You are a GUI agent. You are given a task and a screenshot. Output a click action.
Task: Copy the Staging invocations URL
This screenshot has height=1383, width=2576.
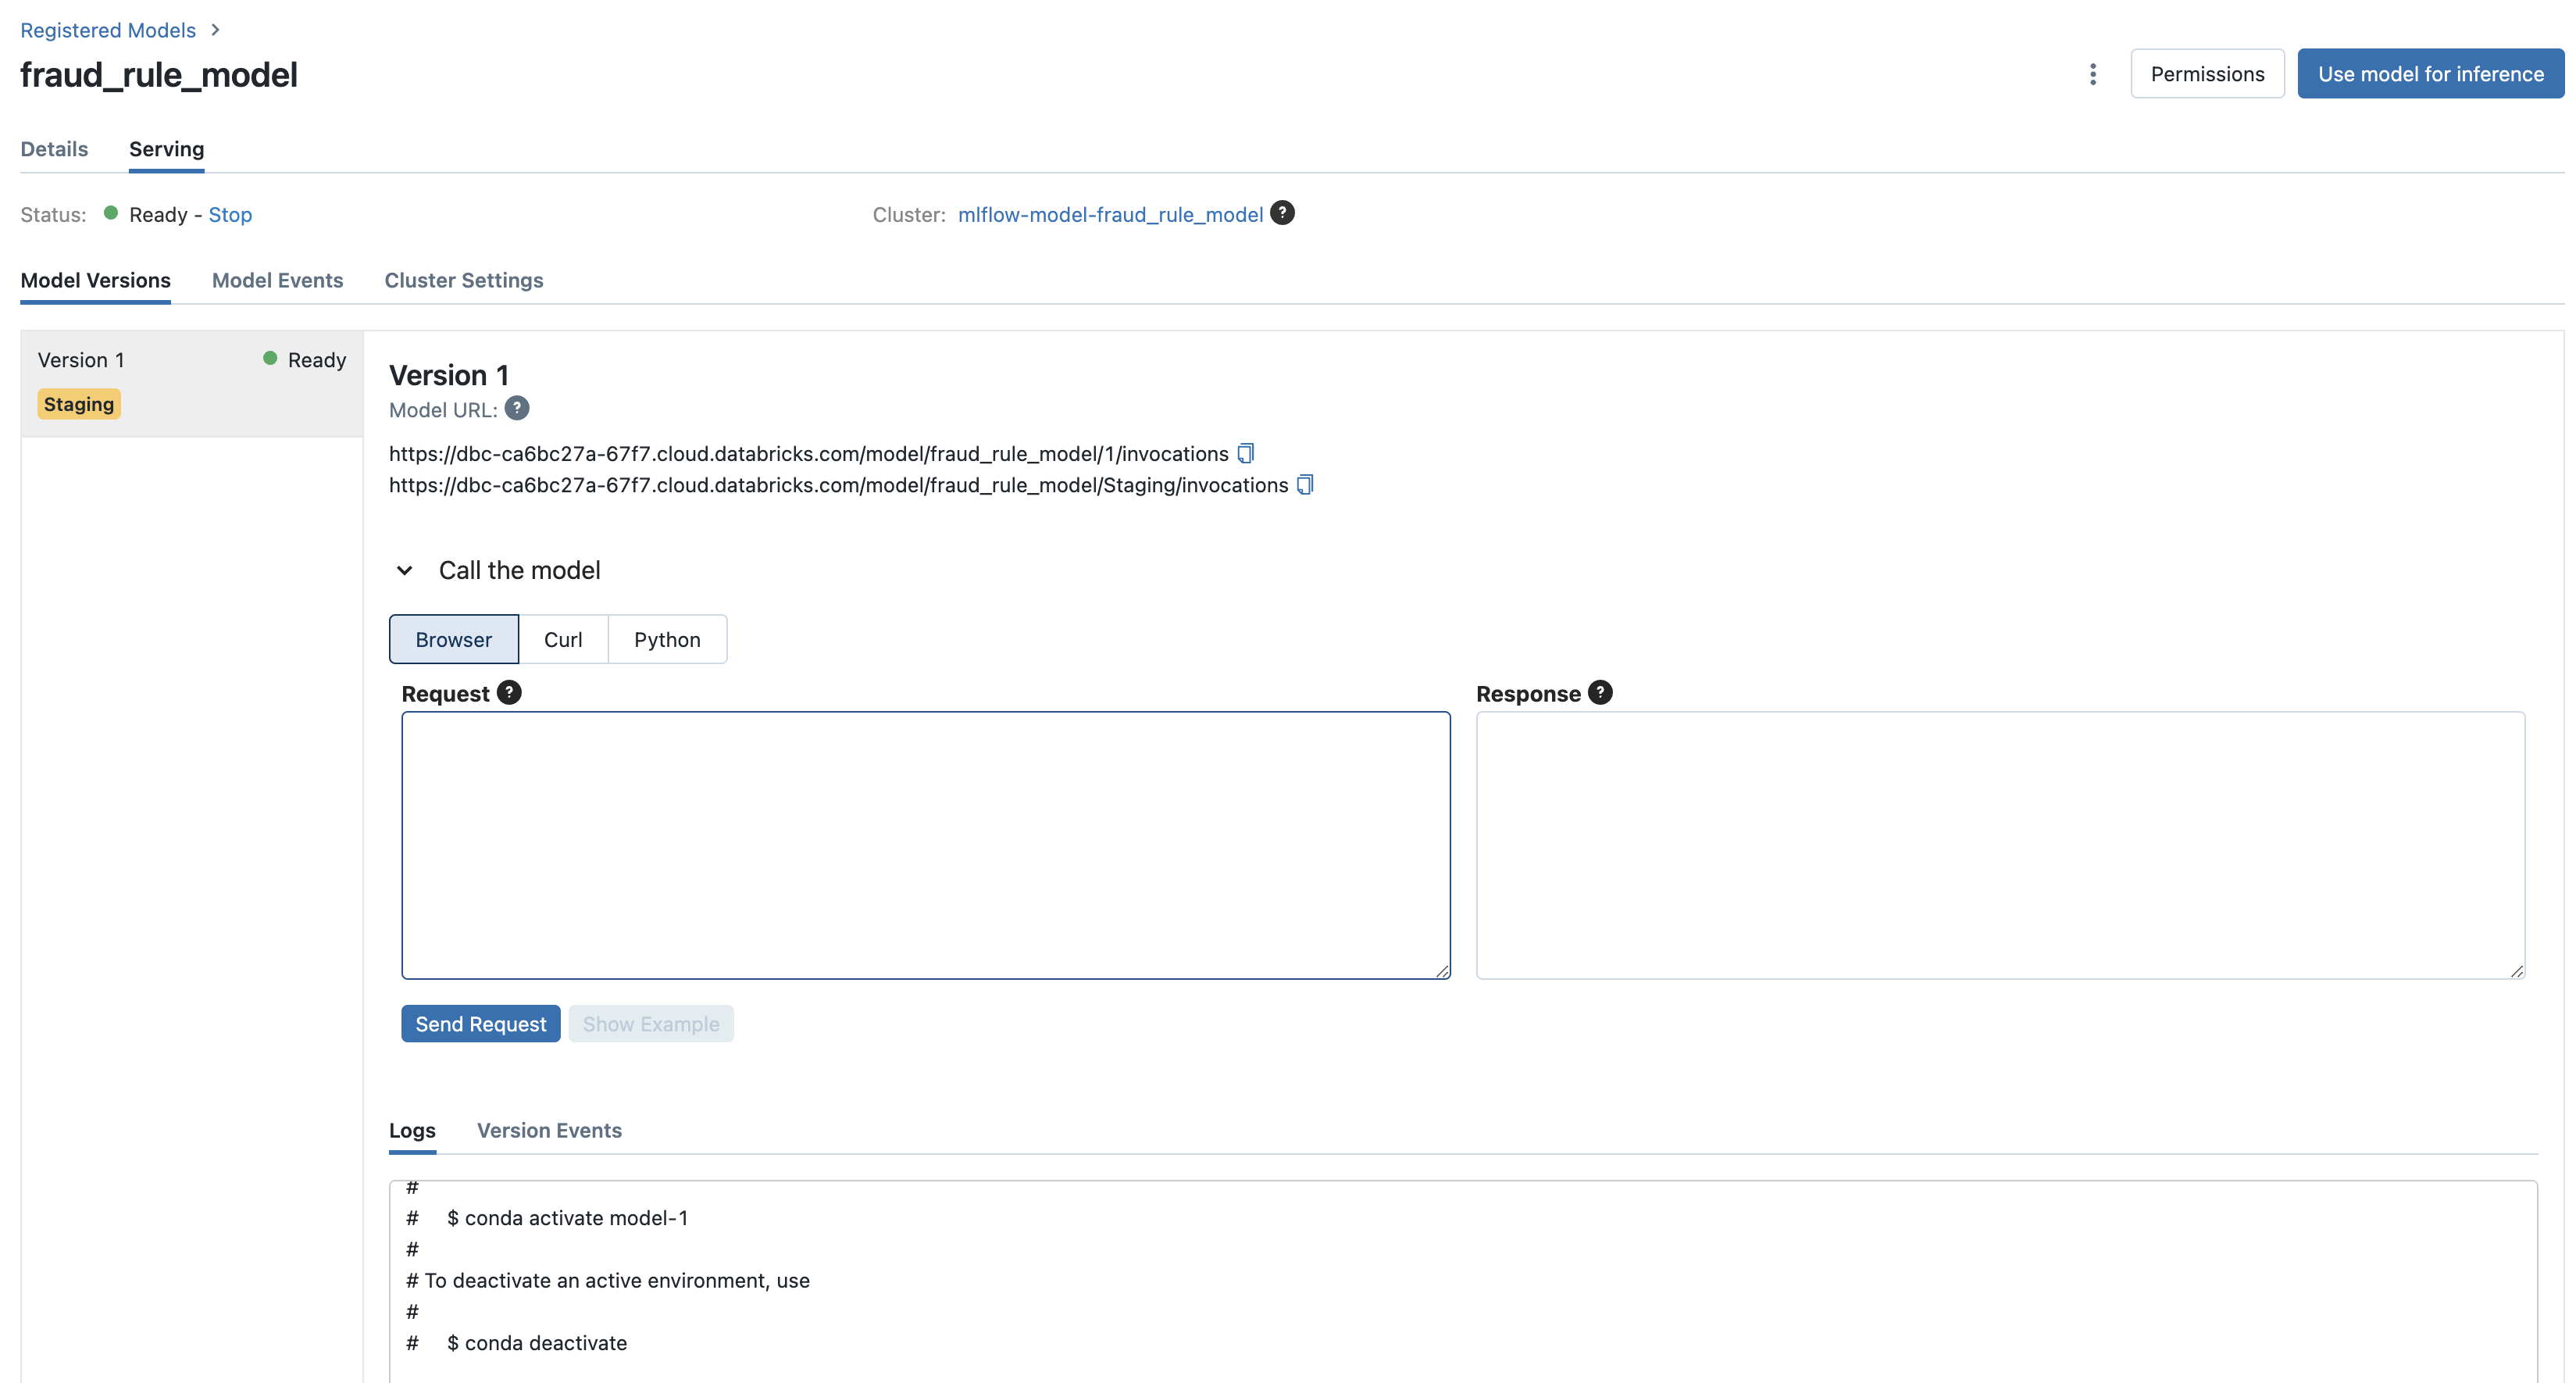click(x=1304, y=485)
